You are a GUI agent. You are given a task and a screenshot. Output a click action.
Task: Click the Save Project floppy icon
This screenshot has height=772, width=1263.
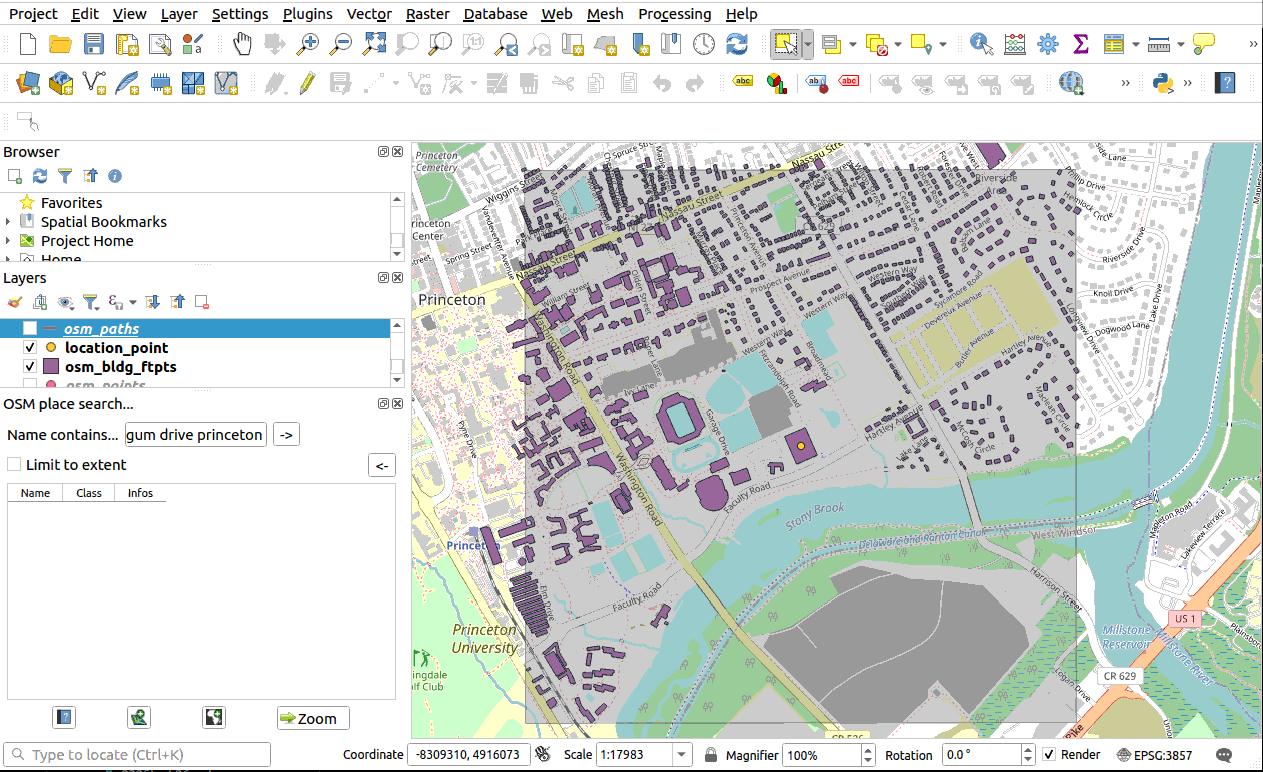coord(93,44)
